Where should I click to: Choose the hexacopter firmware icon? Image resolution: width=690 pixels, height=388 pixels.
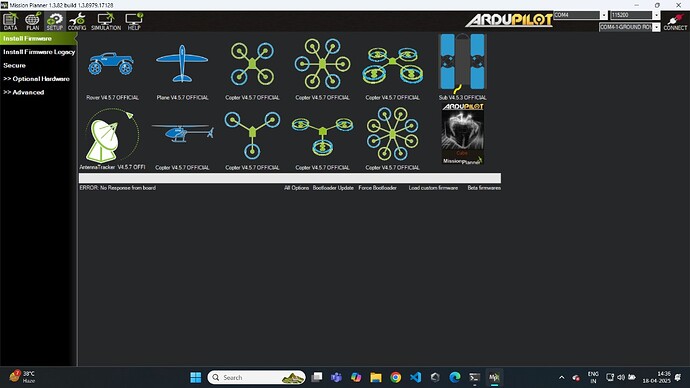(x=322, y=63)
